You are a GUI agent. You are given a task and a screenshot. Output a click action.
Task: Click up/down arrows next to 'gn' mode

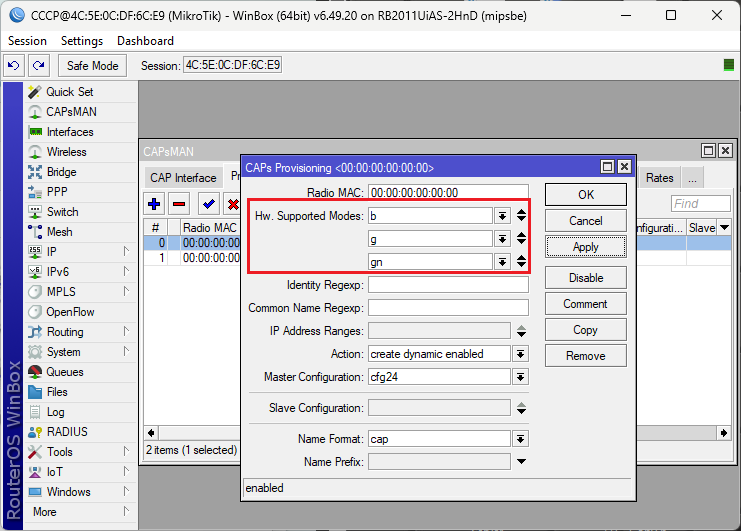pyautogui.click(x=521, y=261)
